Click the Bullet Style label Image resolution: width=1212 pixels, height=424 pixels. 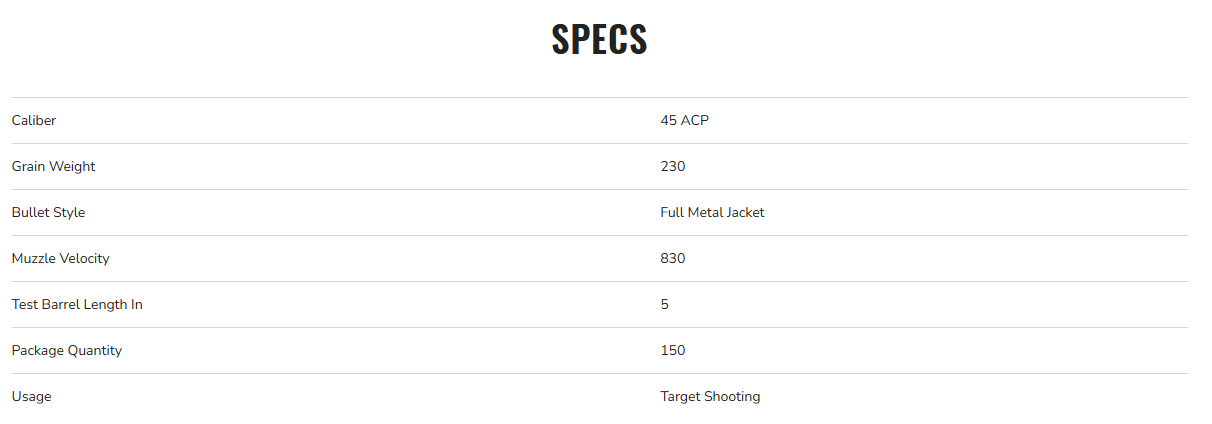(x=48, y=213)
